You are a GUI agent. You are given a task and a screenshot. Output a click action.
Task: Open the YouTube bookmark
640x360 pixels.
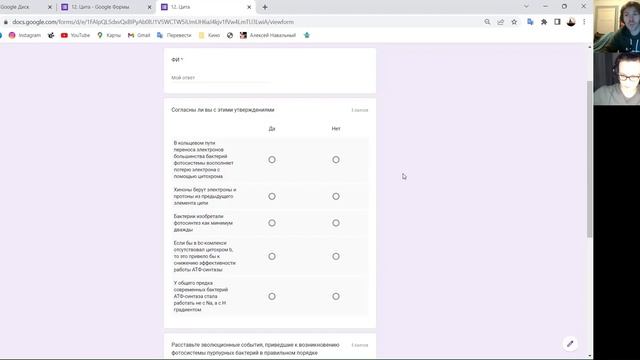76,36
